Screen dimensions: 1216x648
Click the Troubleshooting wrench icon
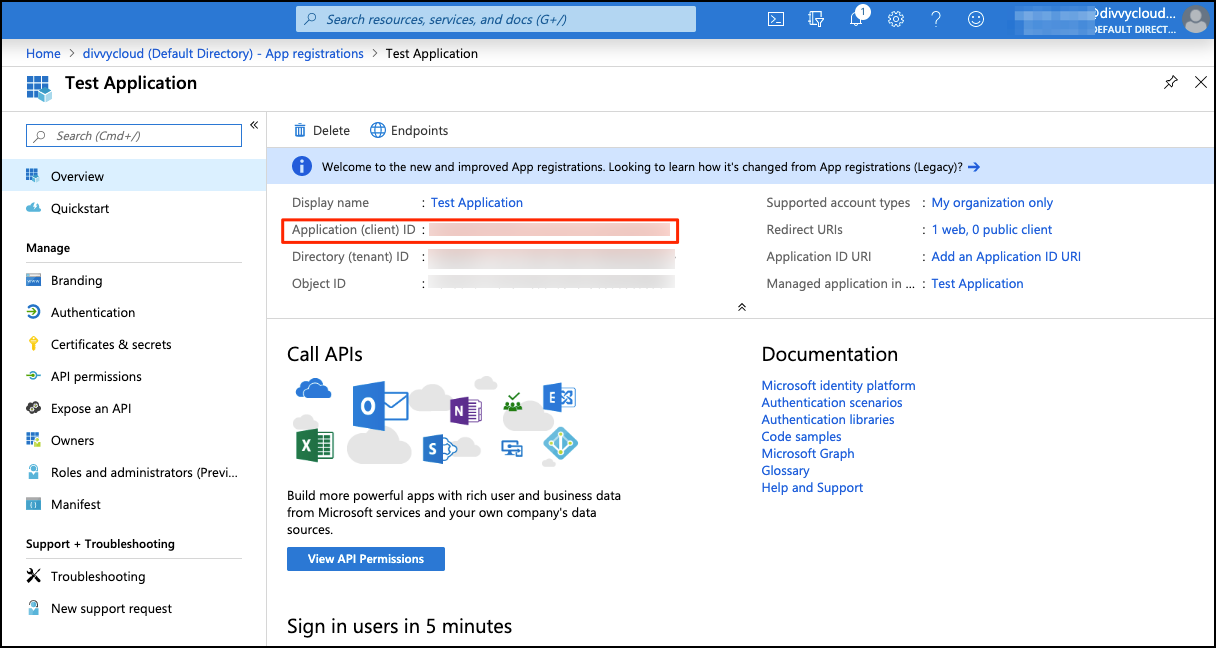tap(33, 576)
